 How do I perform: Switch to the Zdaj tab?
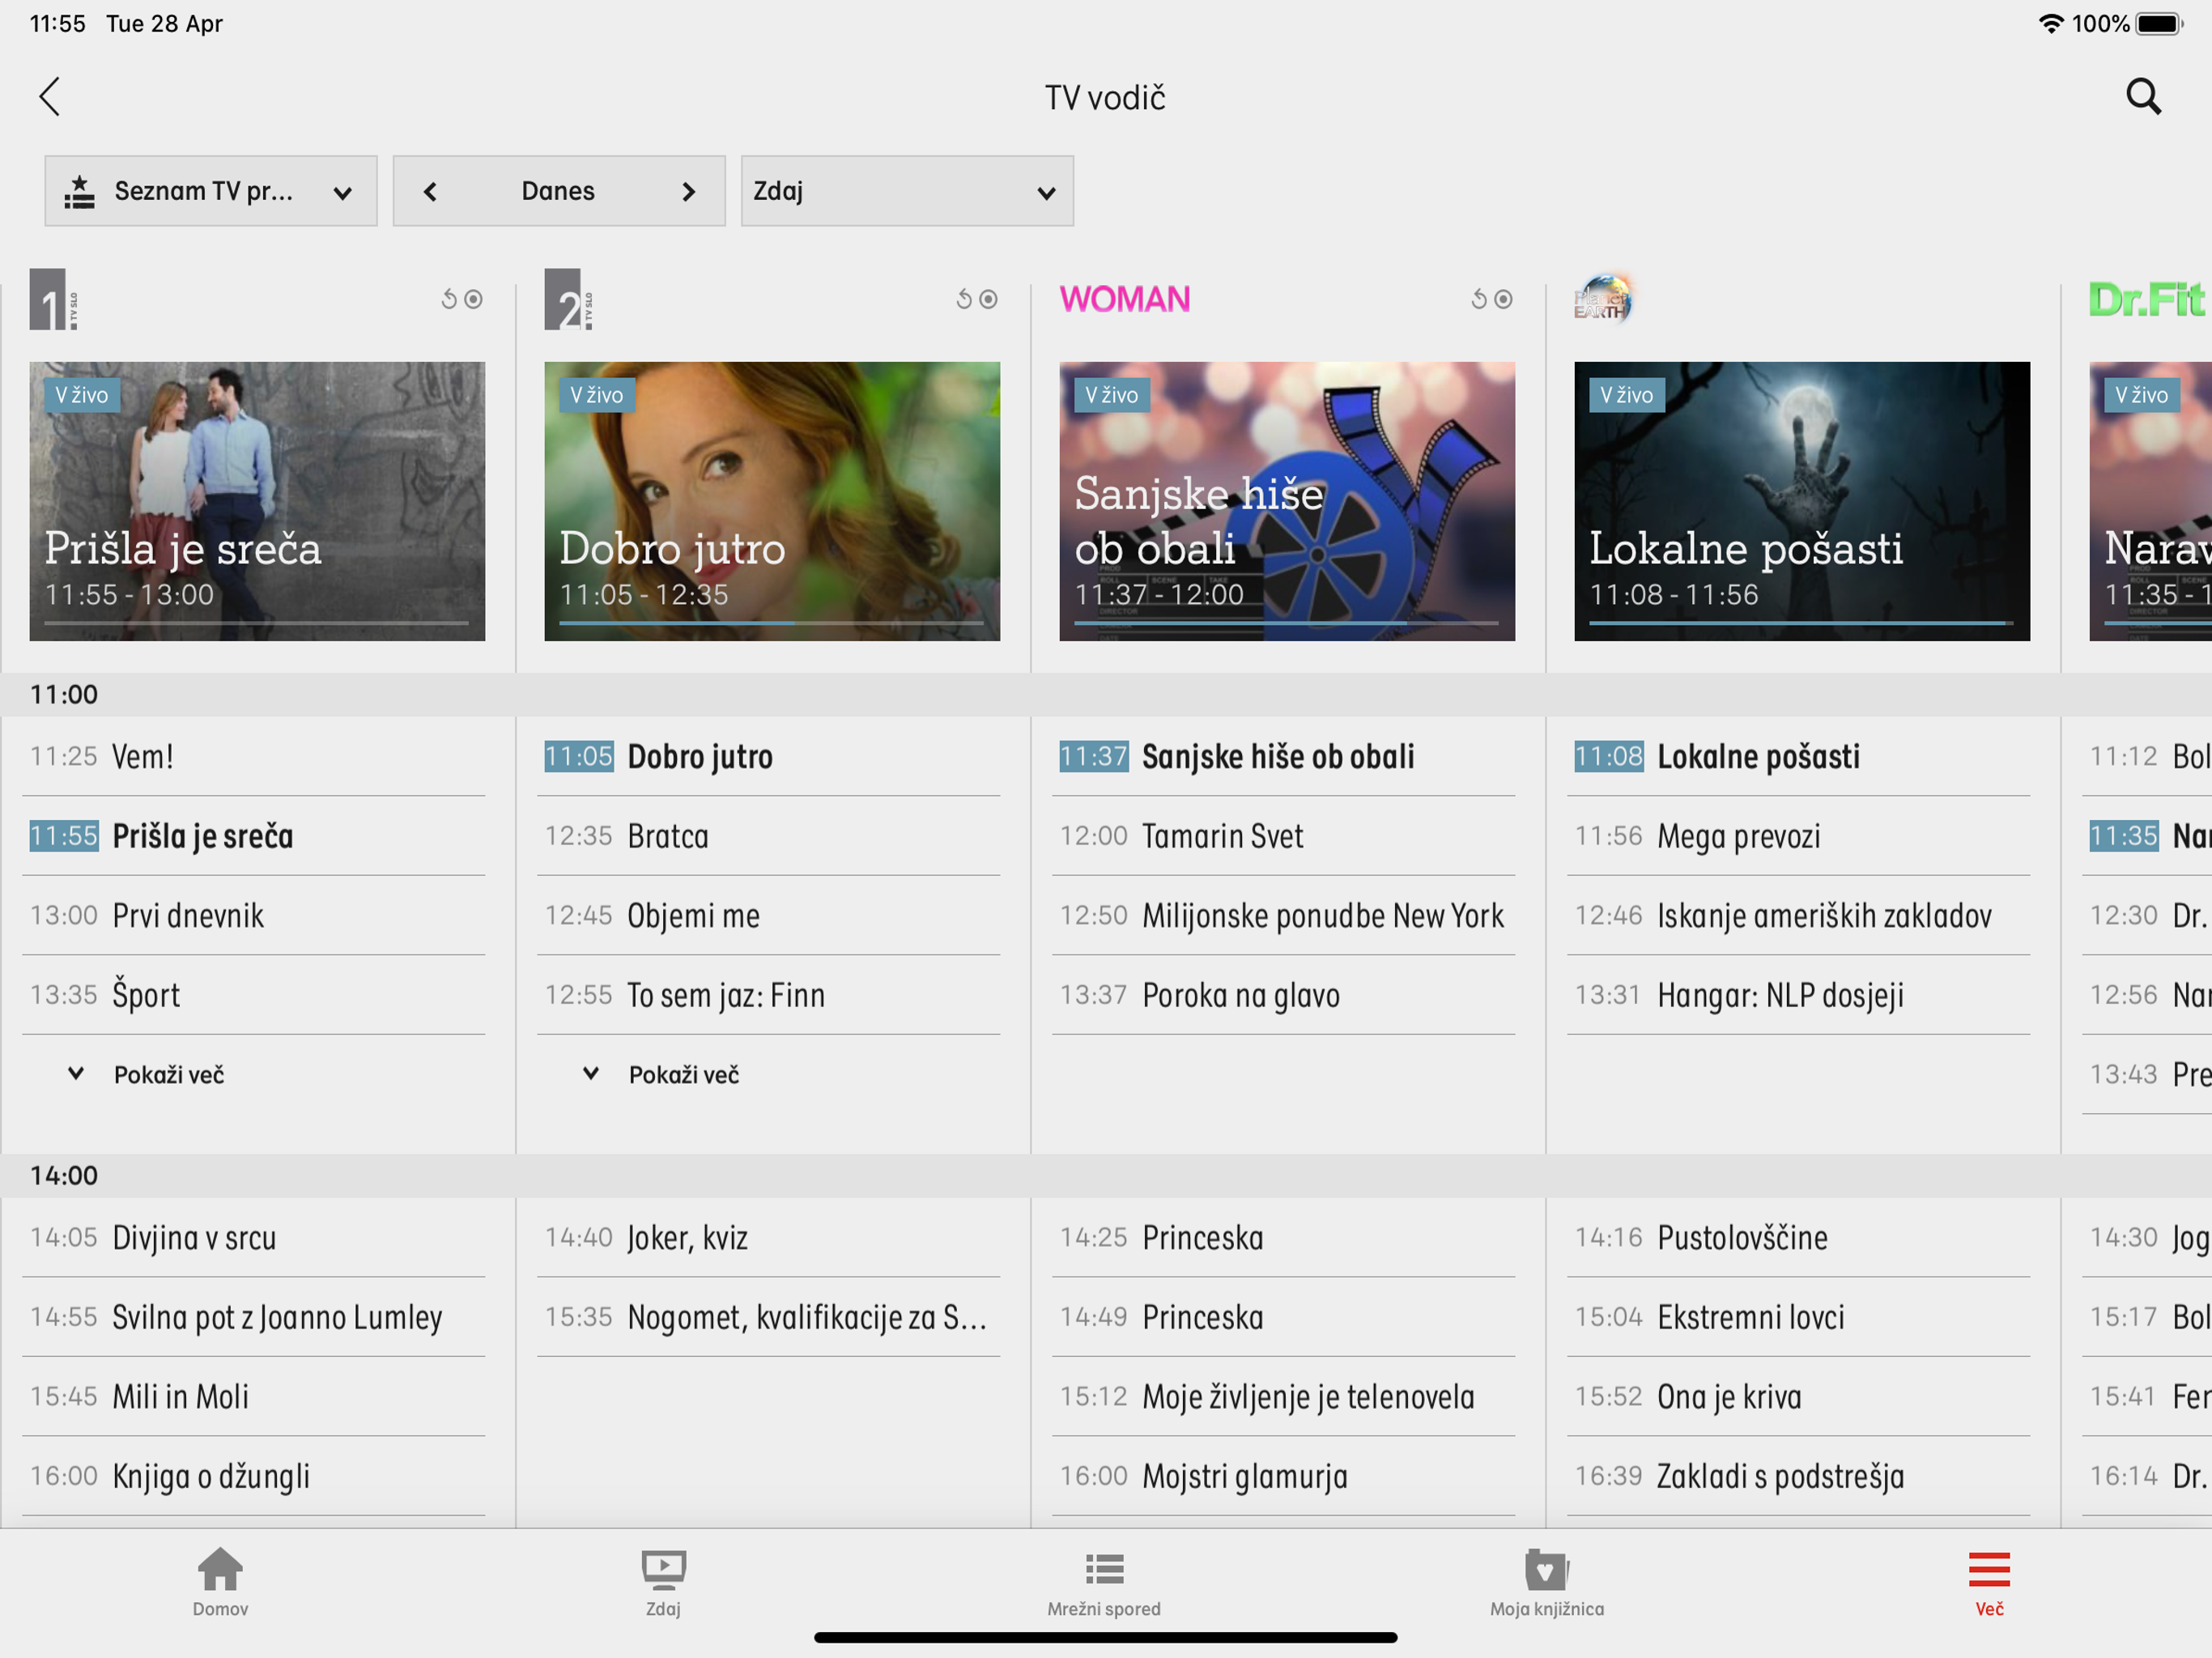point(663,1583)
